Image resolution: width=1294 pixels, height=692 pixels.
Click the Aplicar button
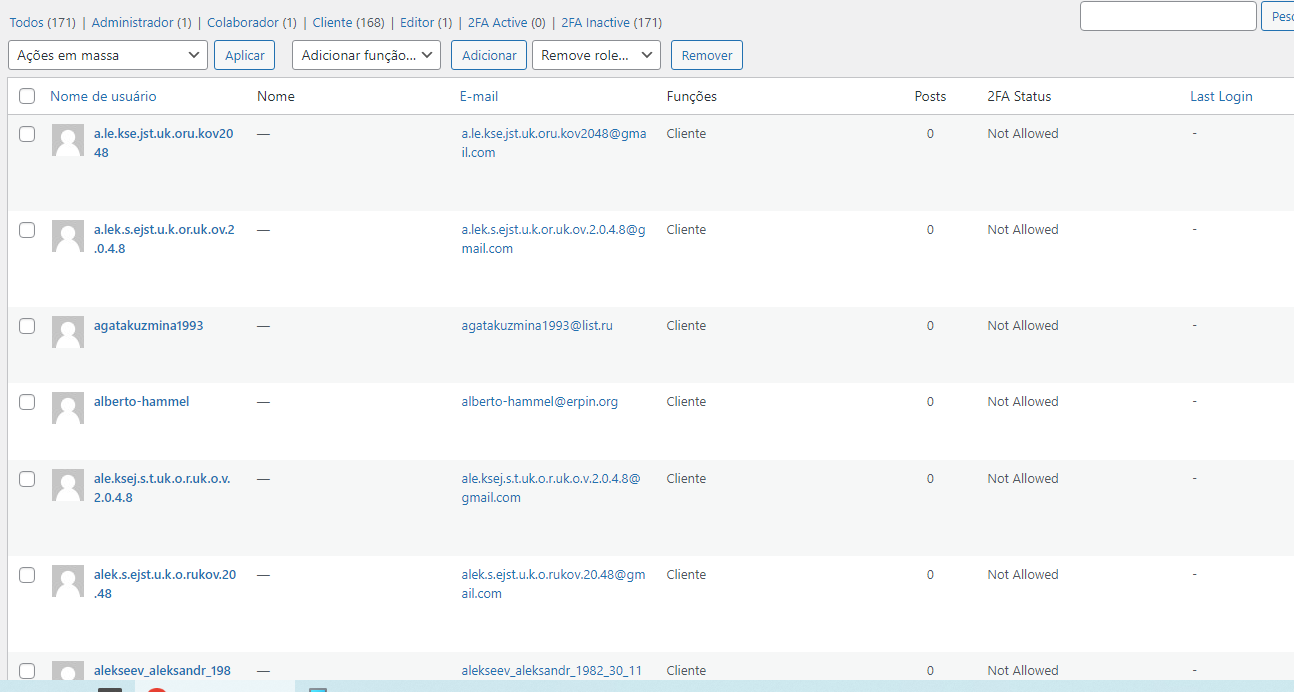click(x=244, y=55)
